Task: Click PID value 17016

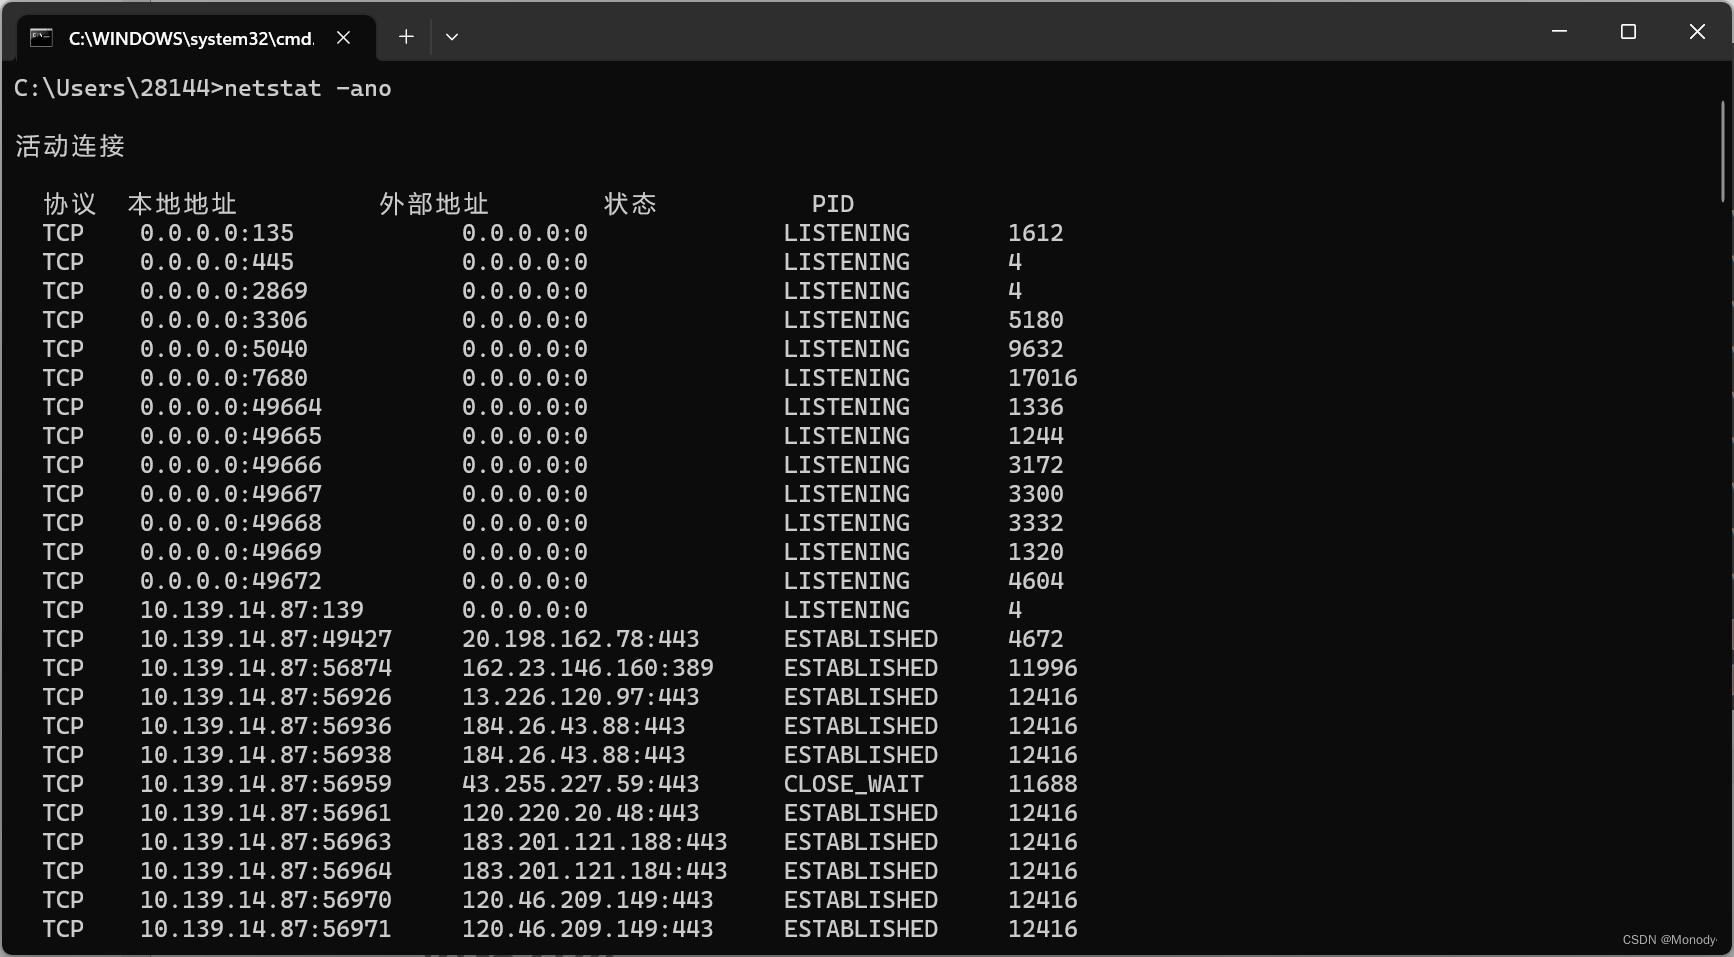Action: 1043,378
